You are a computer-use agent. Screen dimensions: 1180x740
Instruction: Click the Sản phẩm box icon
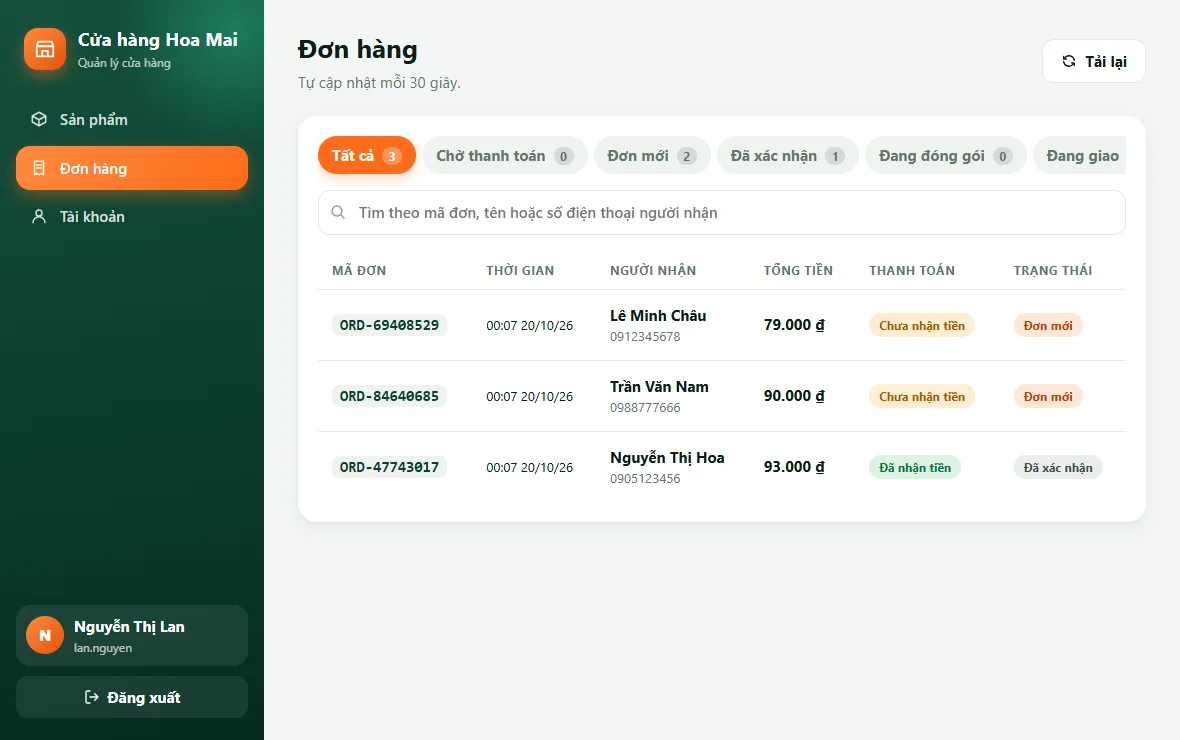click(38, 119)
